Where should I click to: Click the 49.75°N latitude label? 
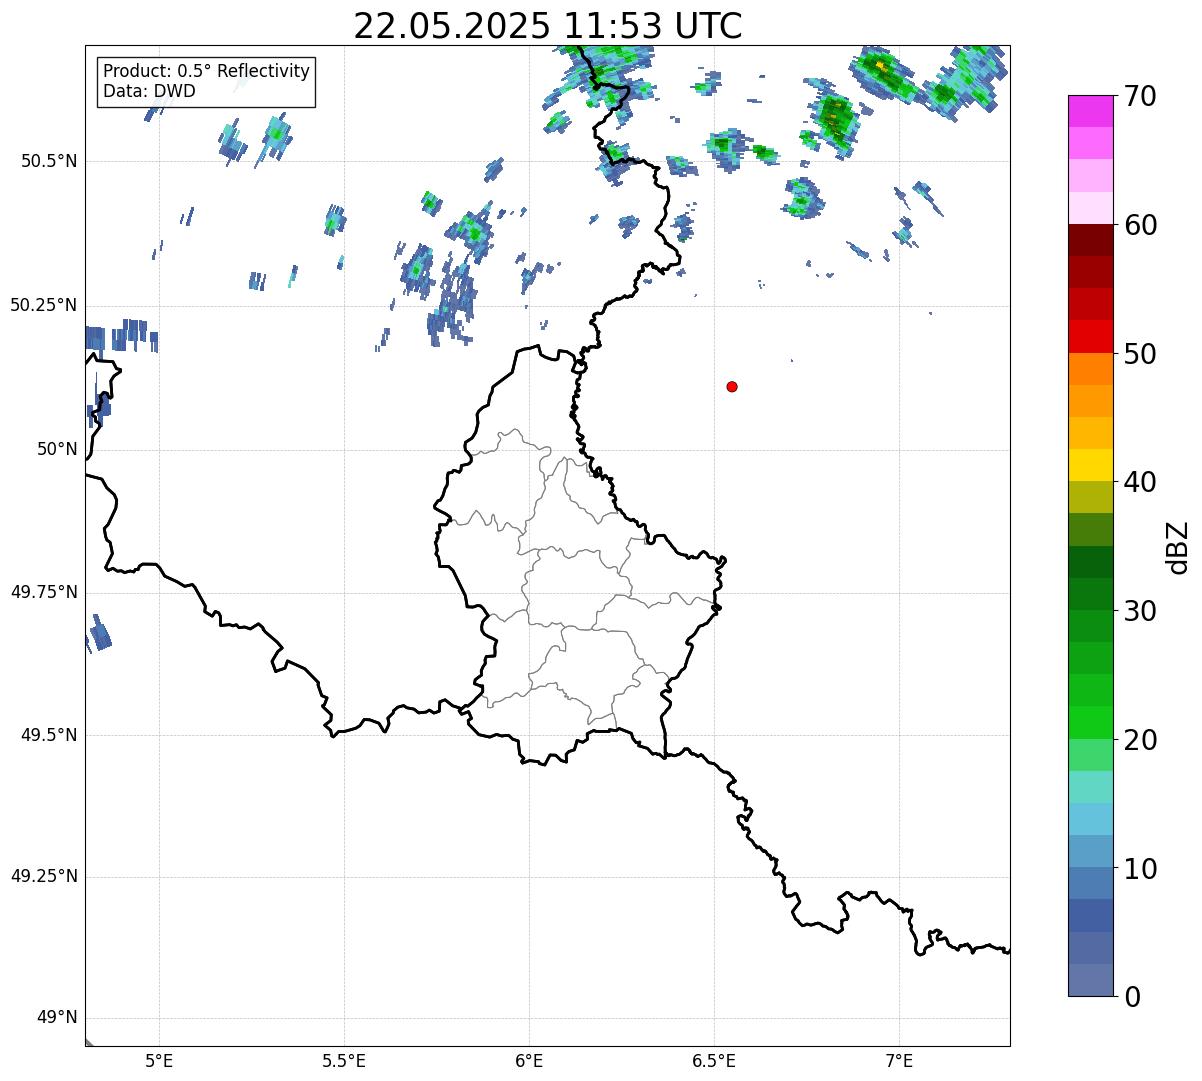[43, 592]
